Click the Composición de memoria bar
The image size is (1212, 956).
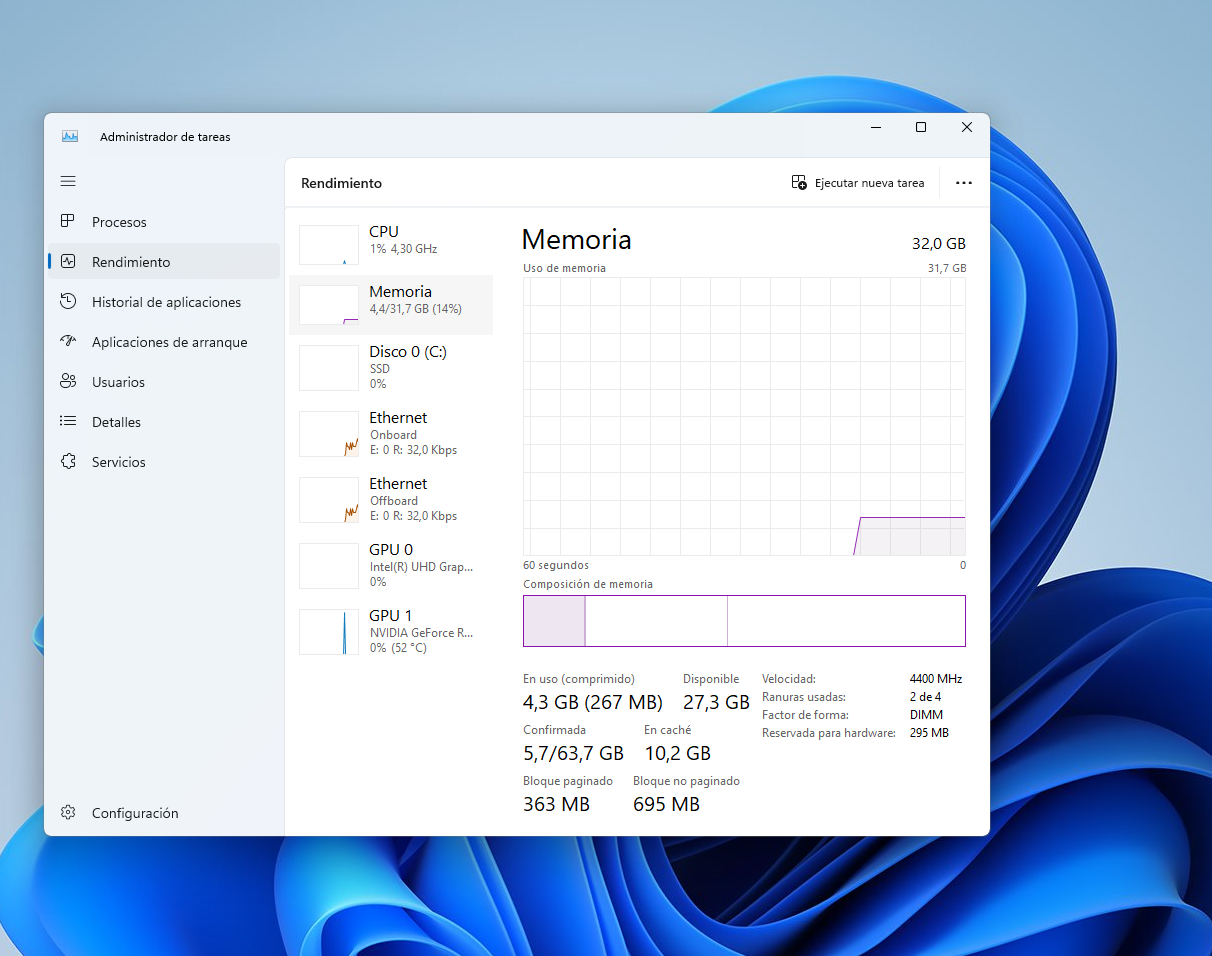coord(744,621)
